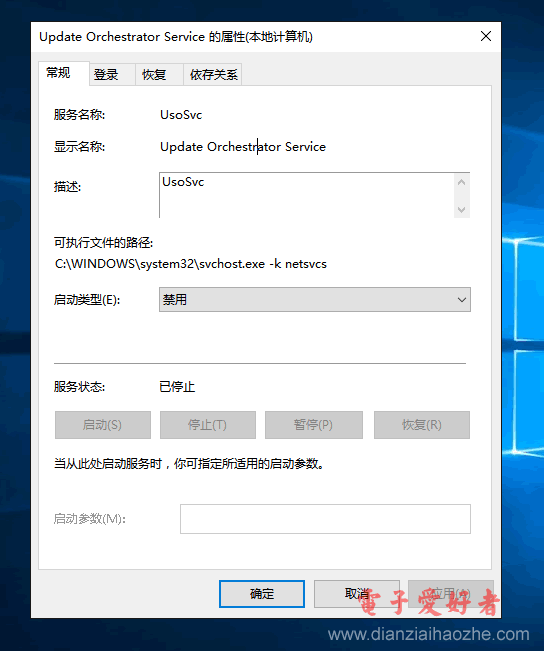Image resolution: width=544 pixels, height=651 pixels.
Task: Click inside the 描述 text box
Action: click(306, 195)
